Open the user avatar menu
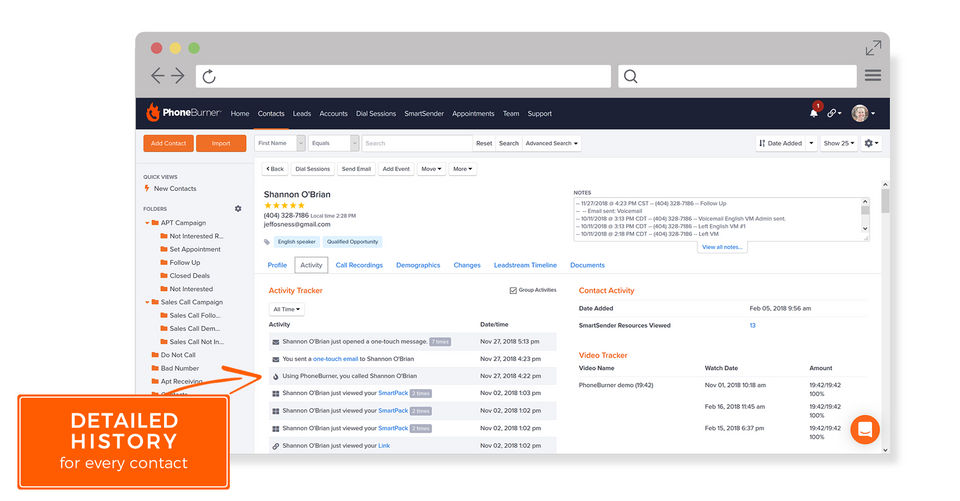The width and height of the screenshot is (960, 501). [863, 113]
